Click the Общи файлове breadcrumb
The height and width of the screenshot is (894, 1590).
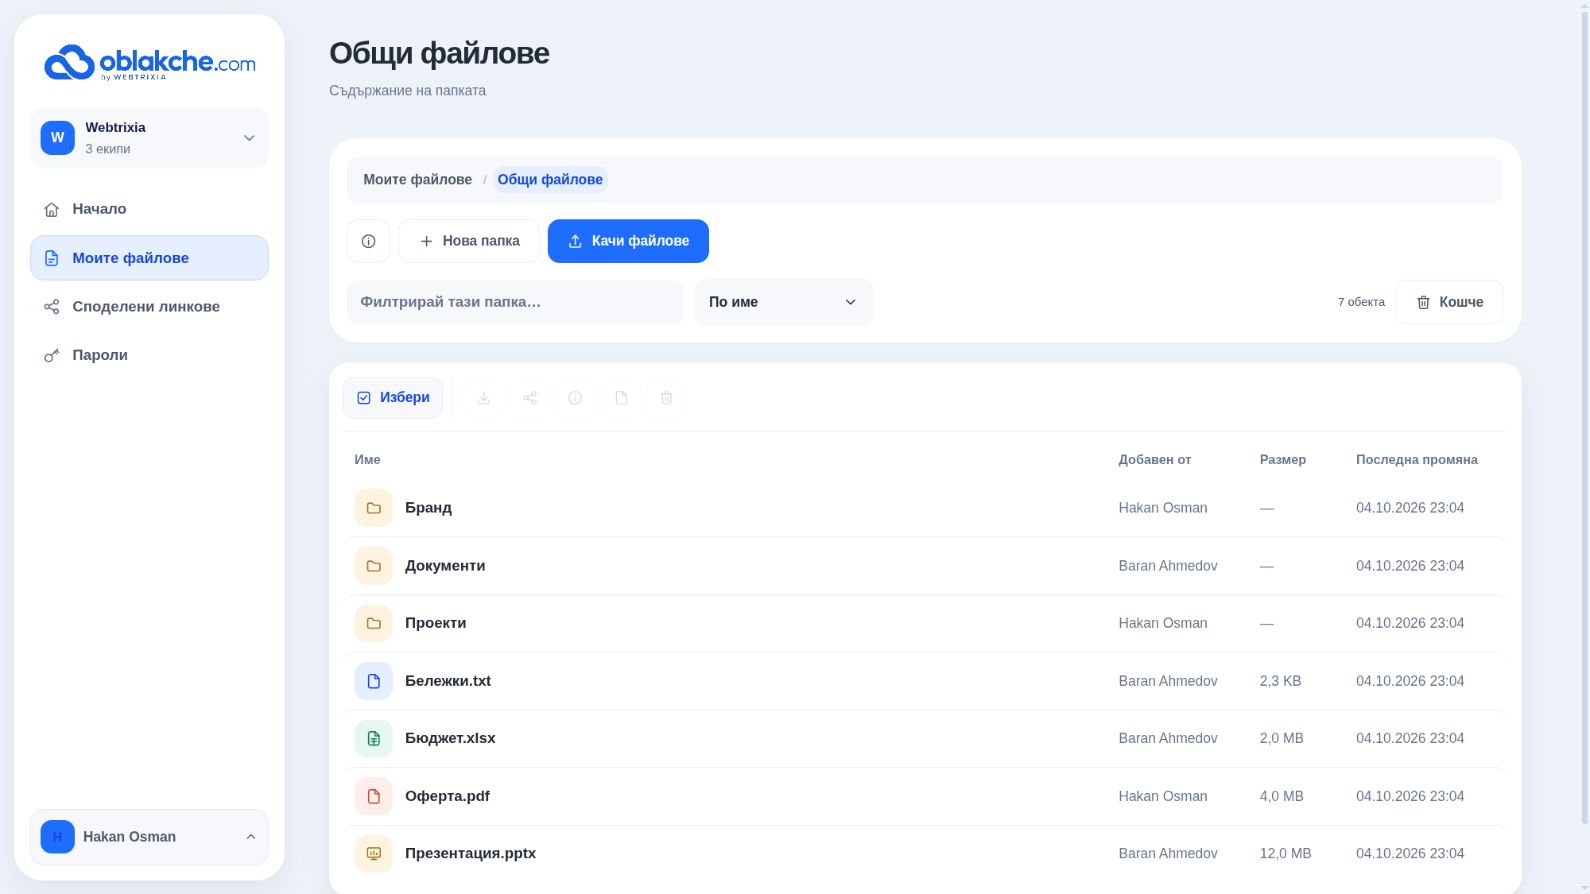pos(550,180)
